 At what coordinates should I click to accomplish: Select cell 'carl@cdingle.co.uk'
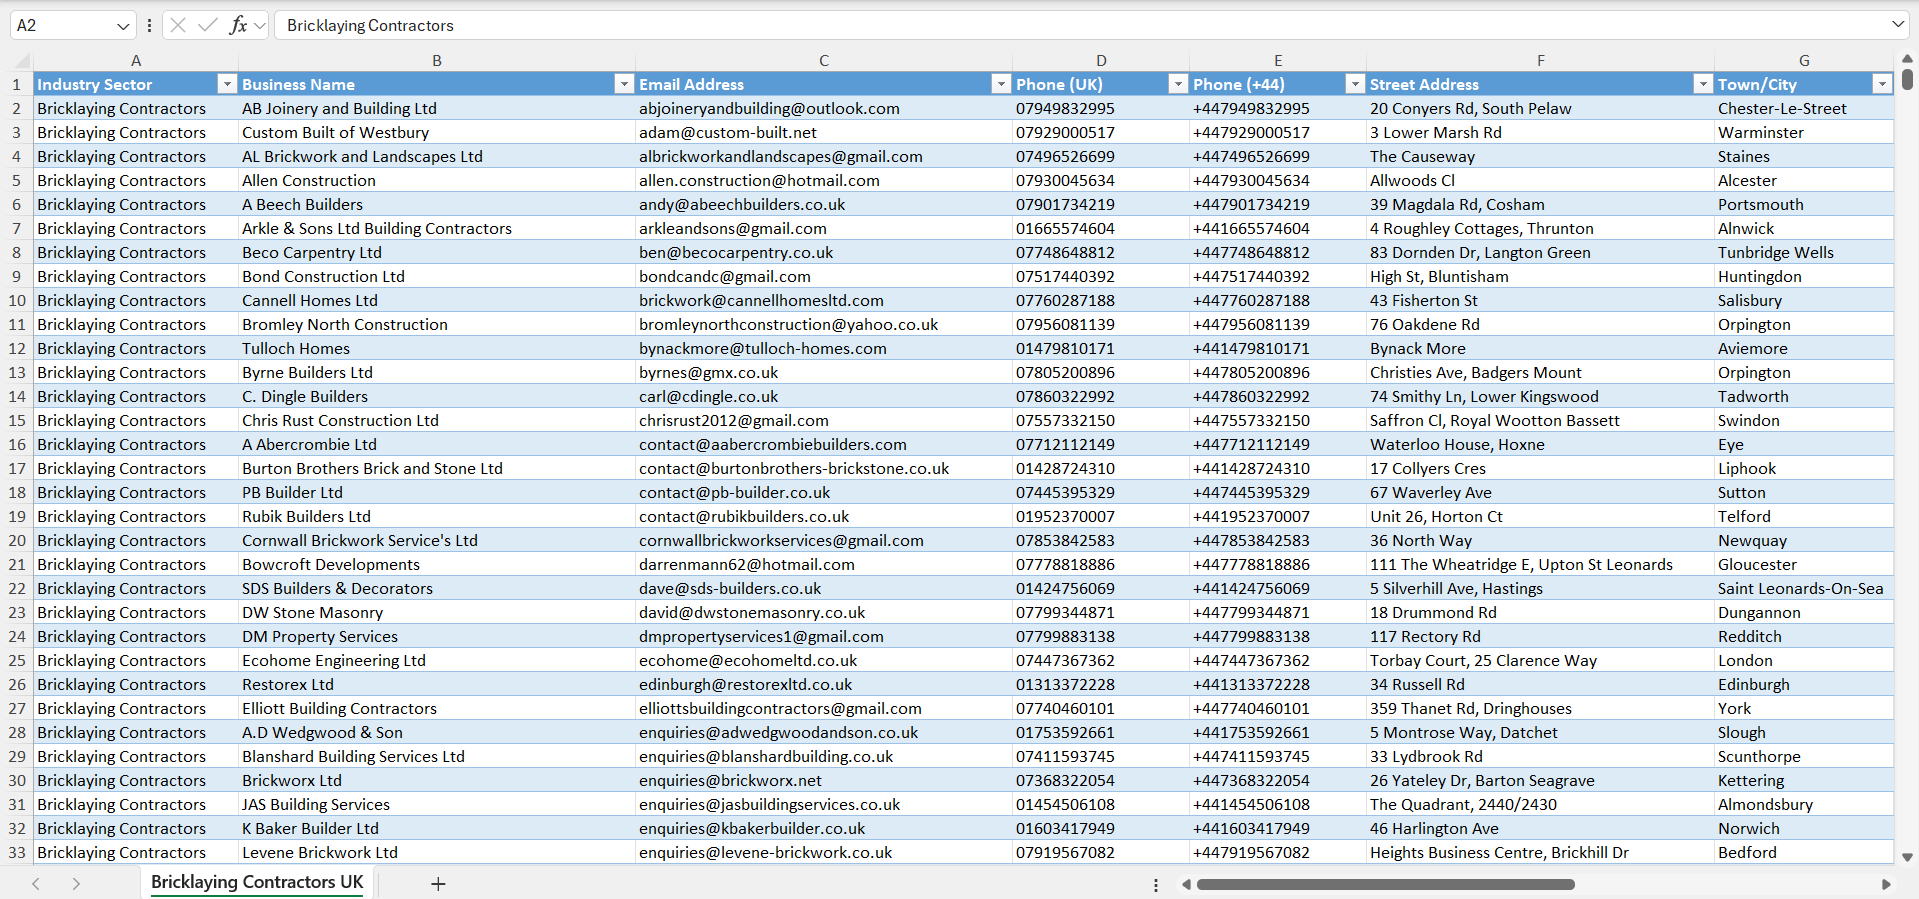pyautogui.click(x=824, y=396)
